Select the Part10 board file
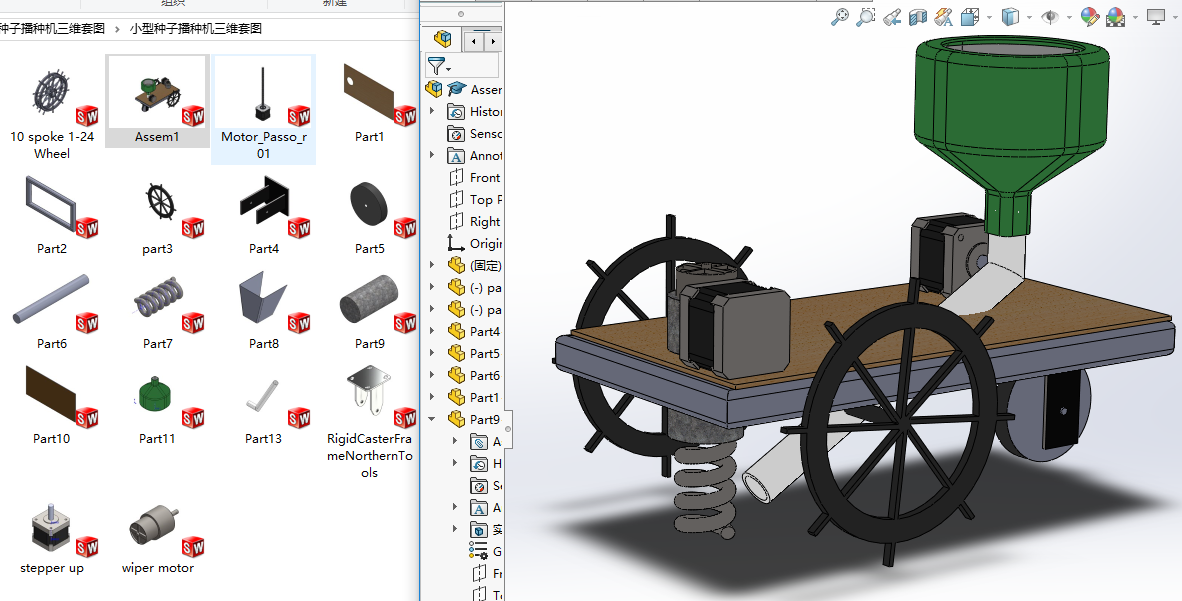Viewport: 1182px width, 601px height. (52, 404)
